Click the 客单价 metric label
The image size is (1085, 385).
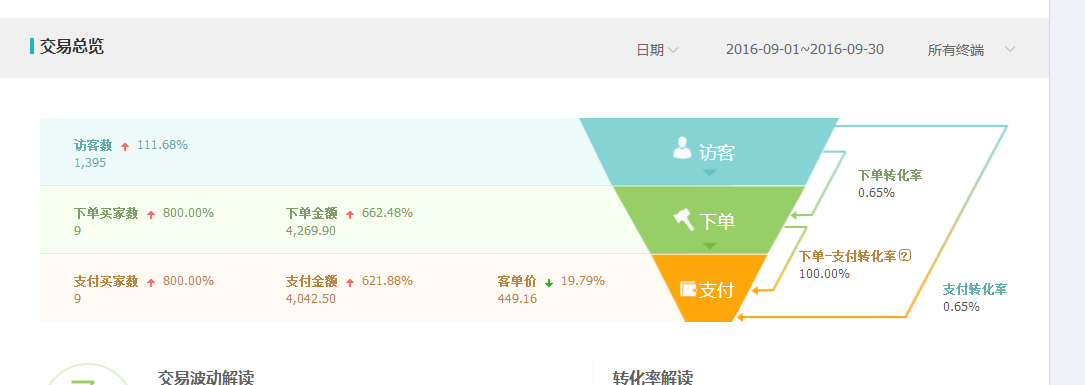coord(517,282)
